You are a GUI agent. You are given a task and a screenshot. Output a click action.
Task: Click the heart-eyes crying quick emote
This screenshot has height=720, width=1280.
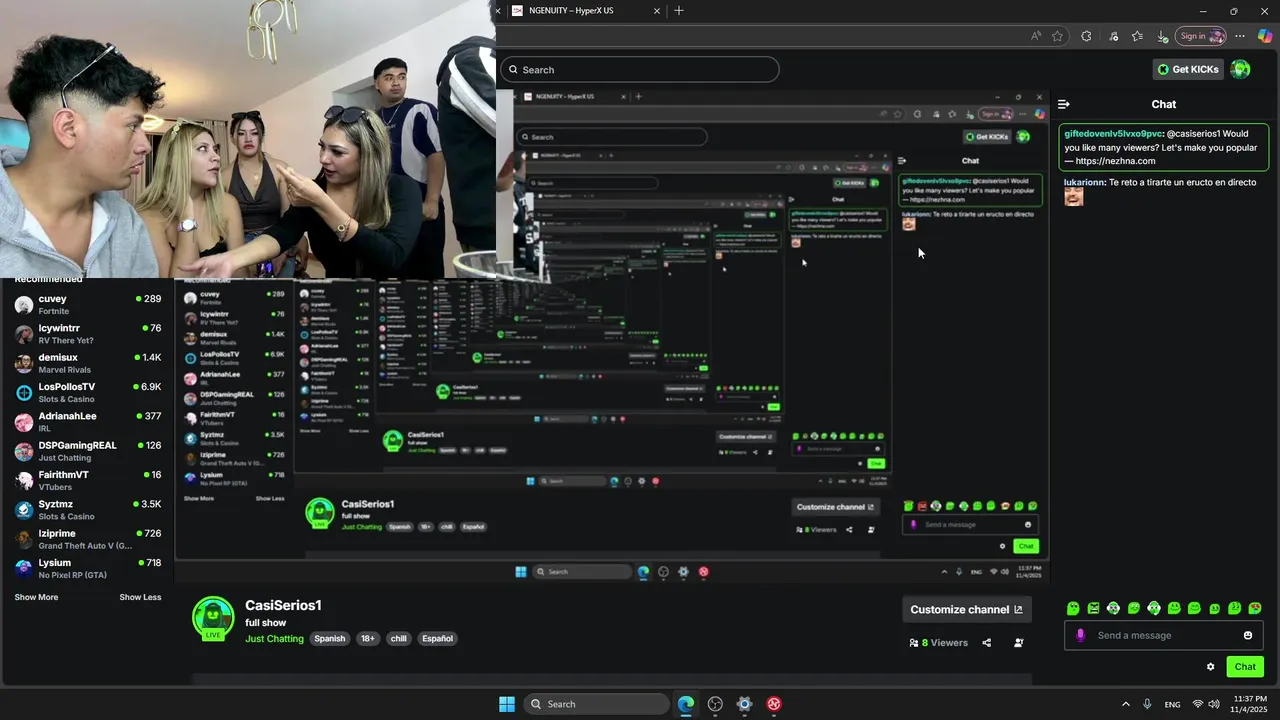pos(1255,608)
